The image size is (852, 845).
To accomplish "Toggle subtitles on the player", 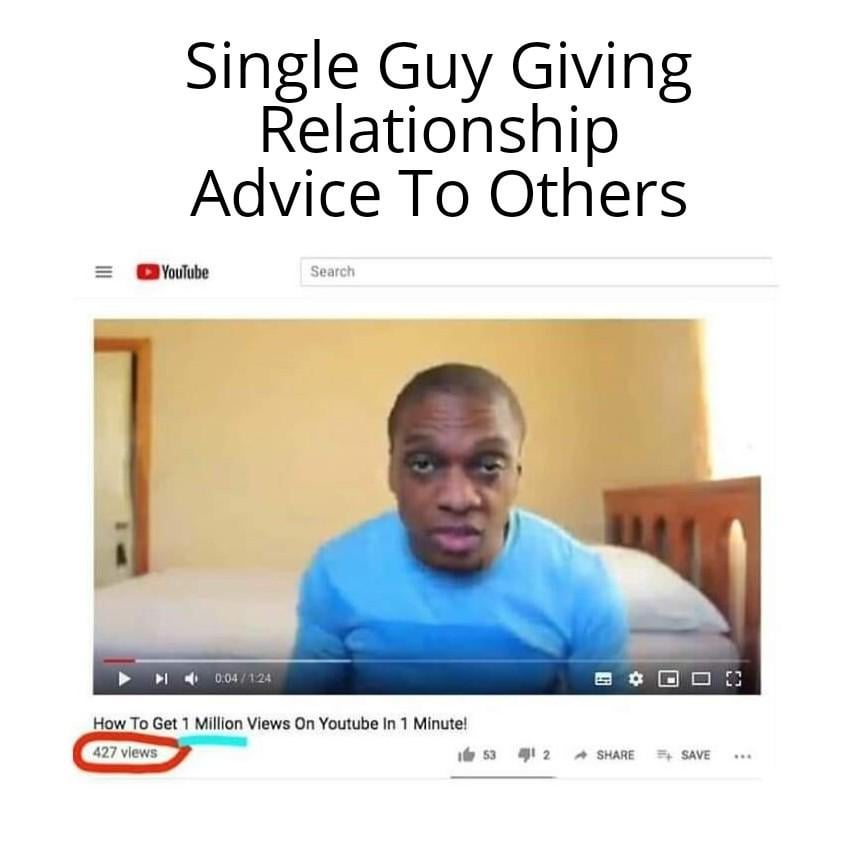I will pos(603,679).
